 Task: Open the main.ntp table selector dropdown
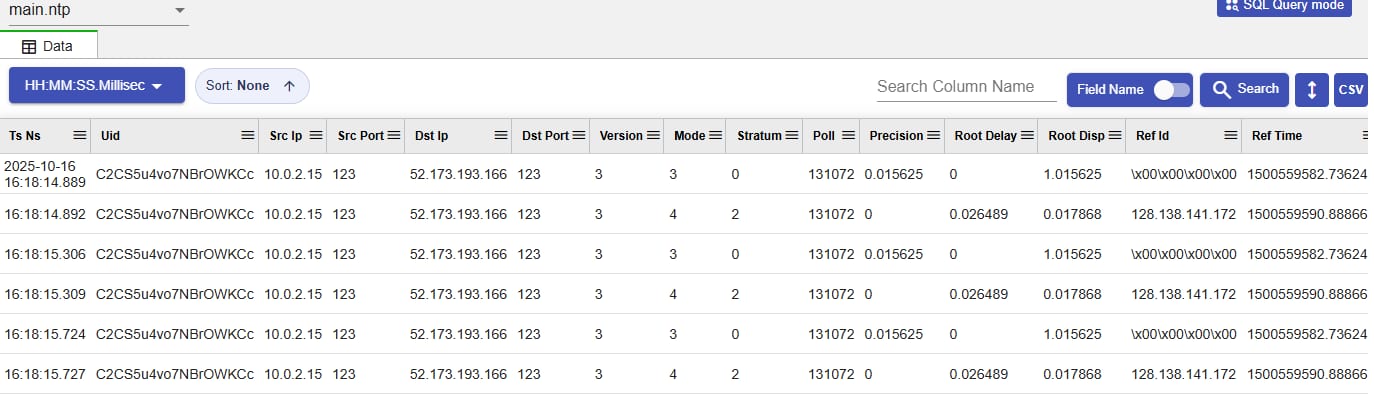click(98, 11)
